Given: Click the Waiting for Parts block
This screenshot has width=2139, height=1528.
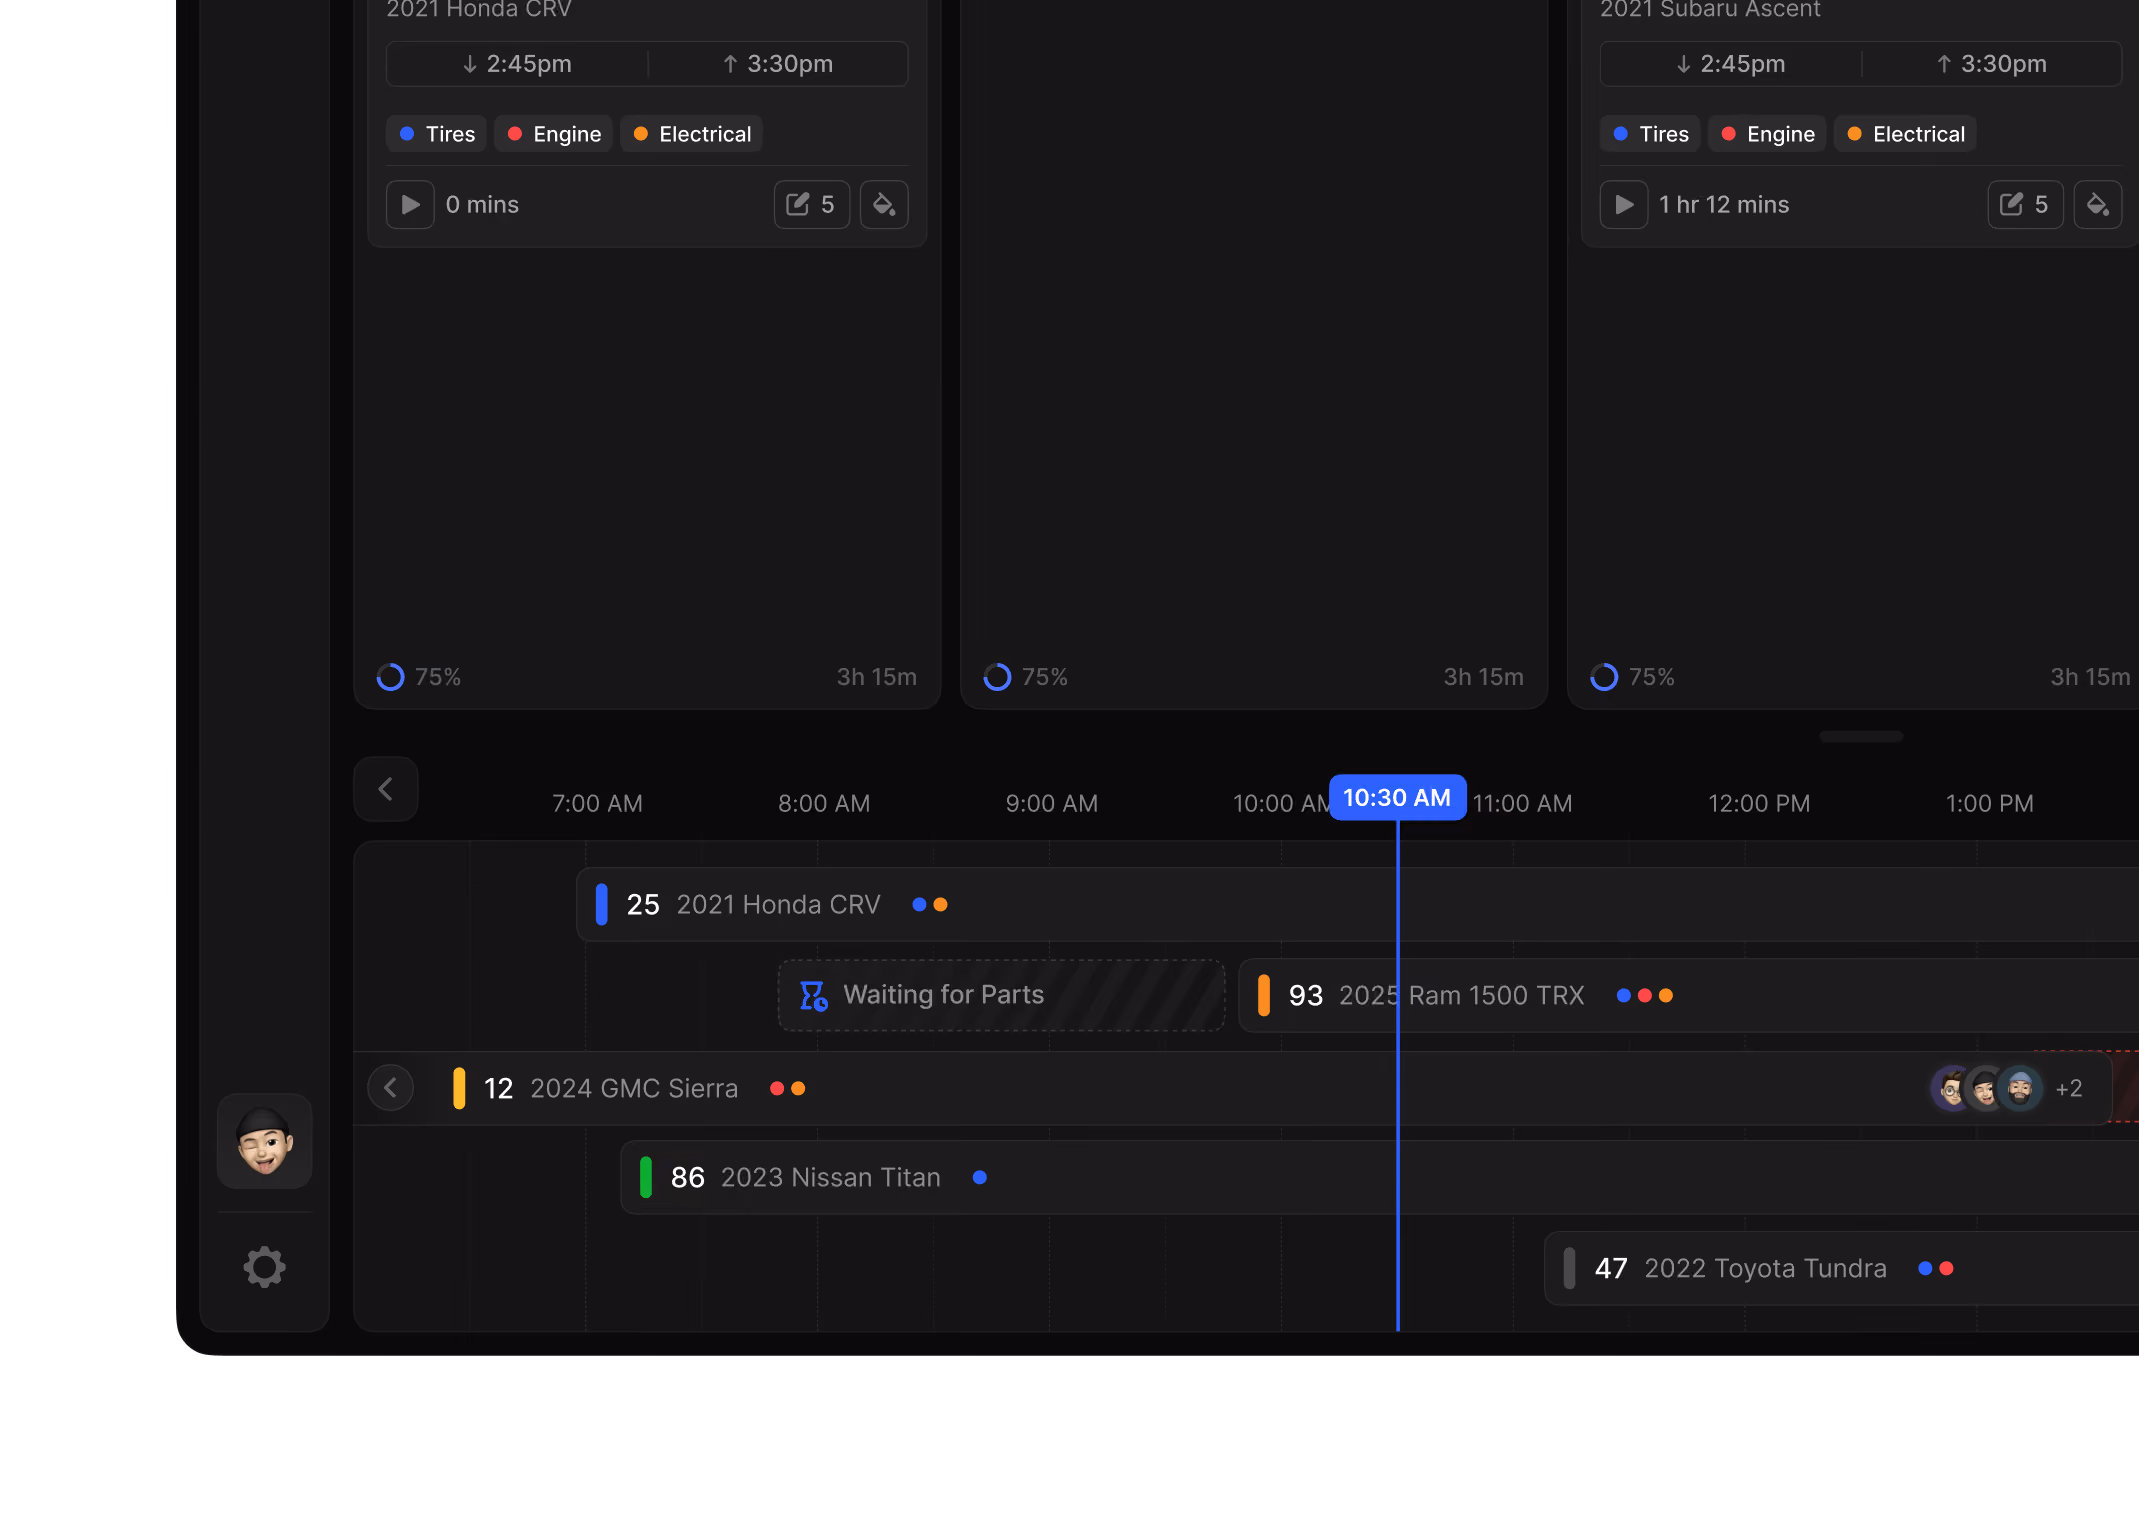Looking at the screenshot, I should (1001, 995).
